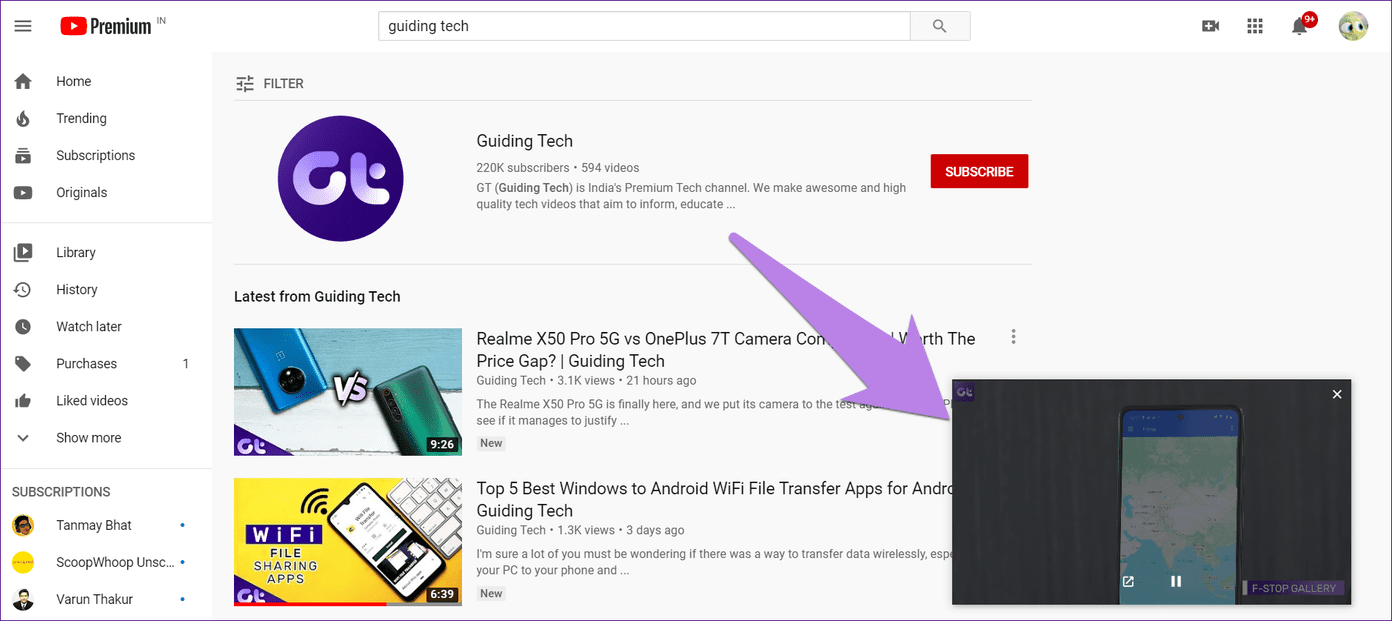Open the guide with the hamburger icon
The height and width of the screenshot is (621, 1392).
pos(22,26)
